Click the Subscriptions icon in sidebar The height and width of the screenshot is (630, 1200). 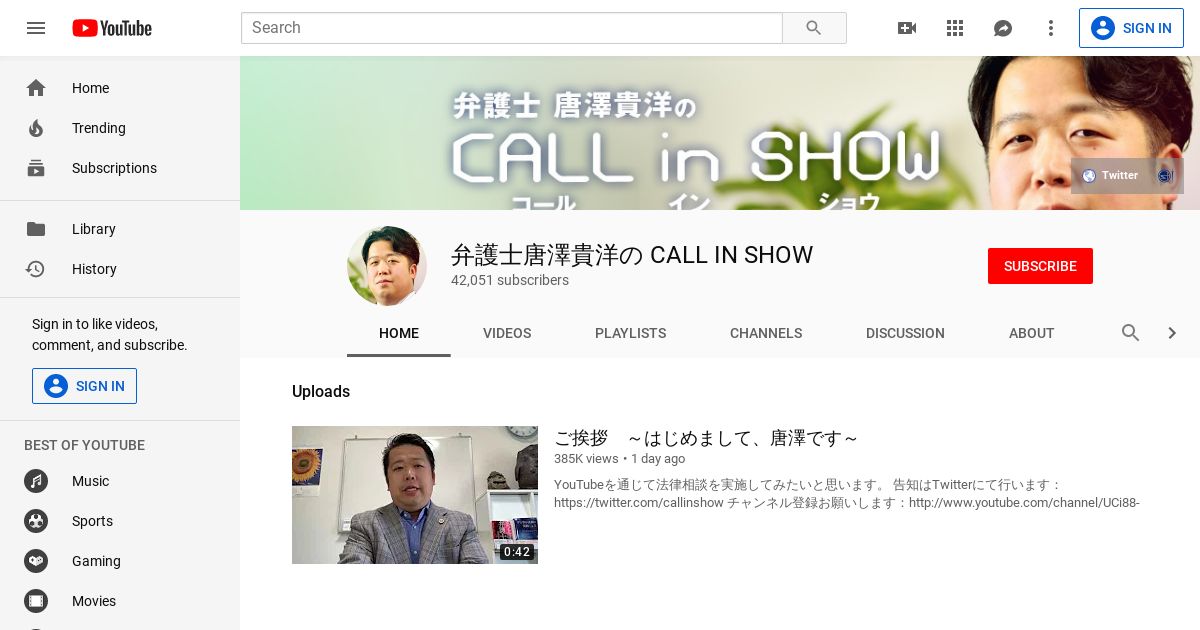pos(36,168)
